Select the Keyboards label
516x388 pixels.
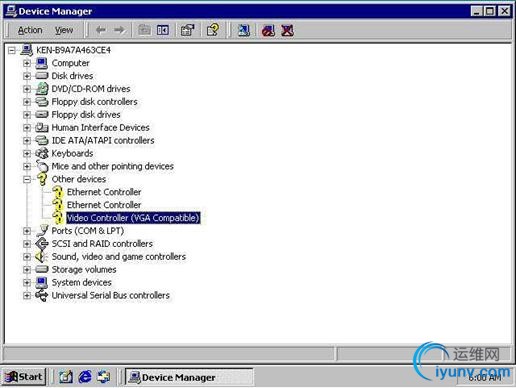click(72, 153)
